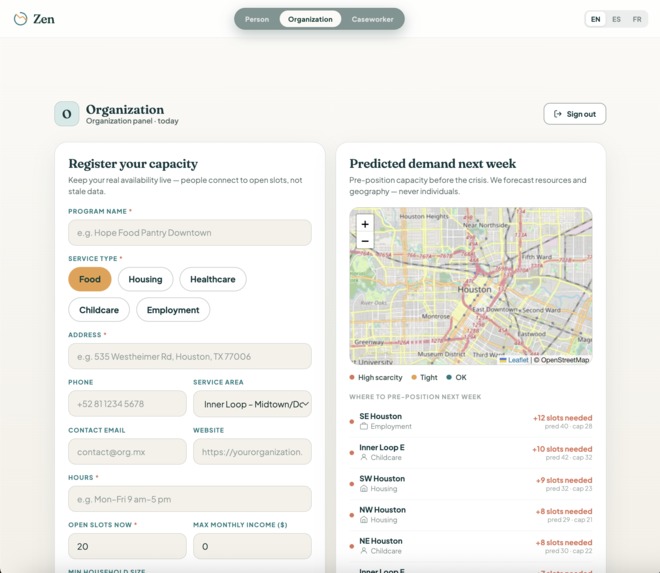Click the Tight legend dot
Screen dimensions: 660x573
(x=414, y=377)
